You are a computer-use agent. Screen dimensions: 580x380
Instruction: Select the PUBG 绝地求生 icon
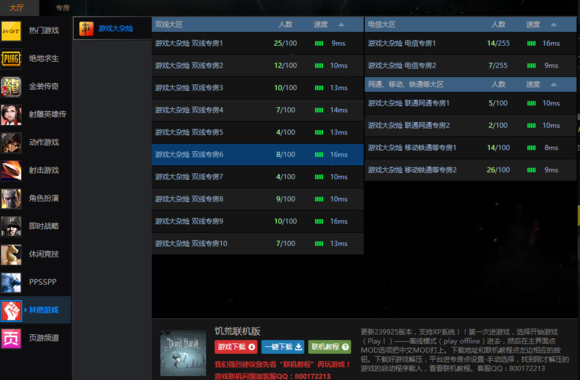11,59
